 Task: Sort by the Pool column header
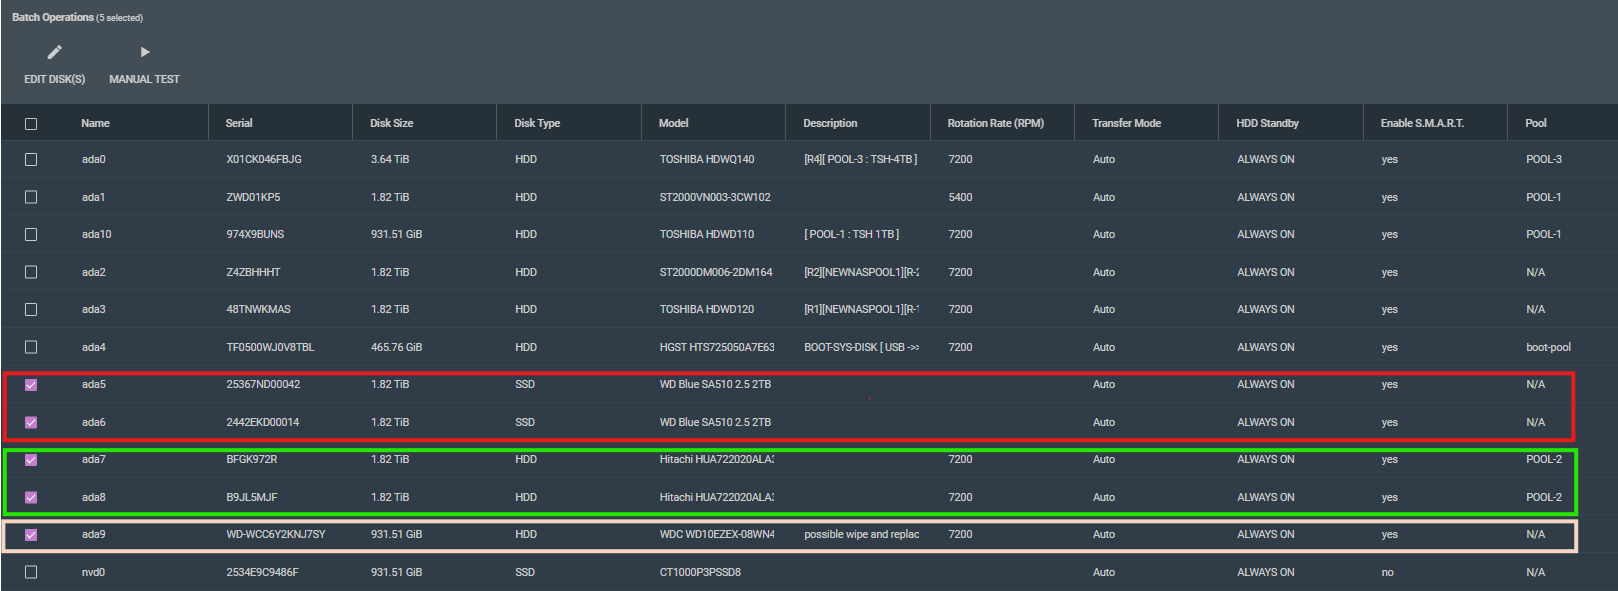pos(1535,124)
